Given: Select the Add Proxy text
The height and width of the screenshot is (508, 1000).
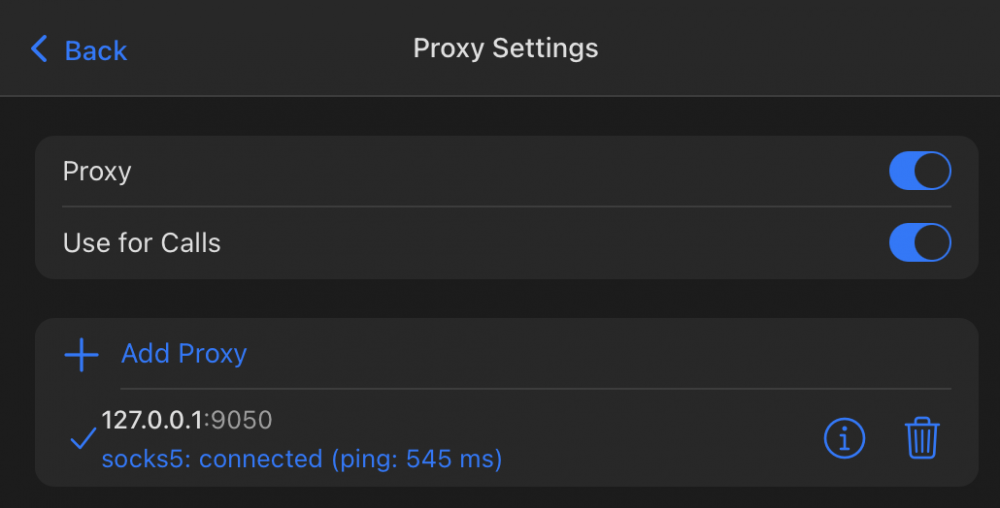Looking at the screenshot, I should pyautogui.click(x=184, y=354).
